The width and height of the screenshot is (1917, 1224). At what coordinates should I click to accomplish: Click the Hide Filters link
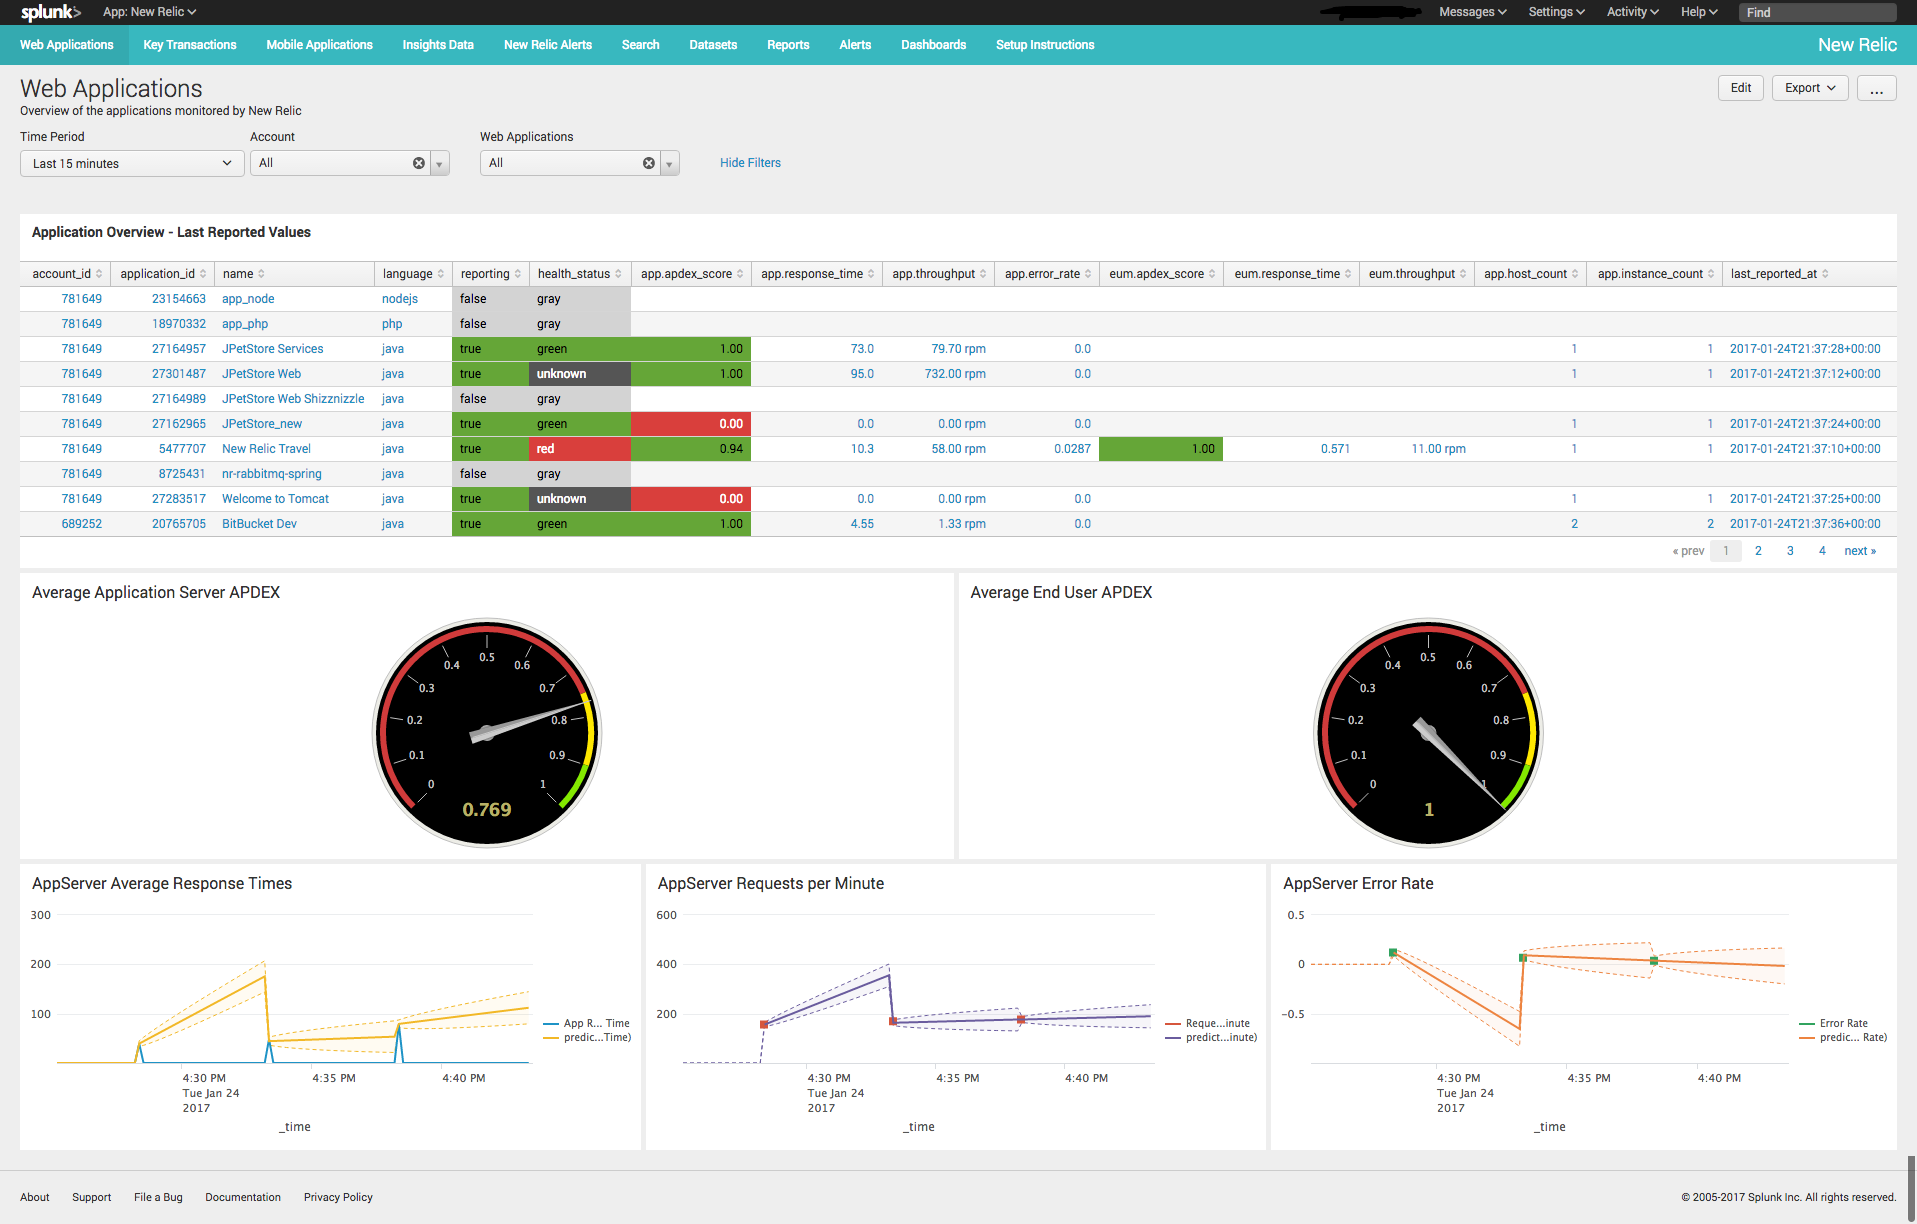750,163
